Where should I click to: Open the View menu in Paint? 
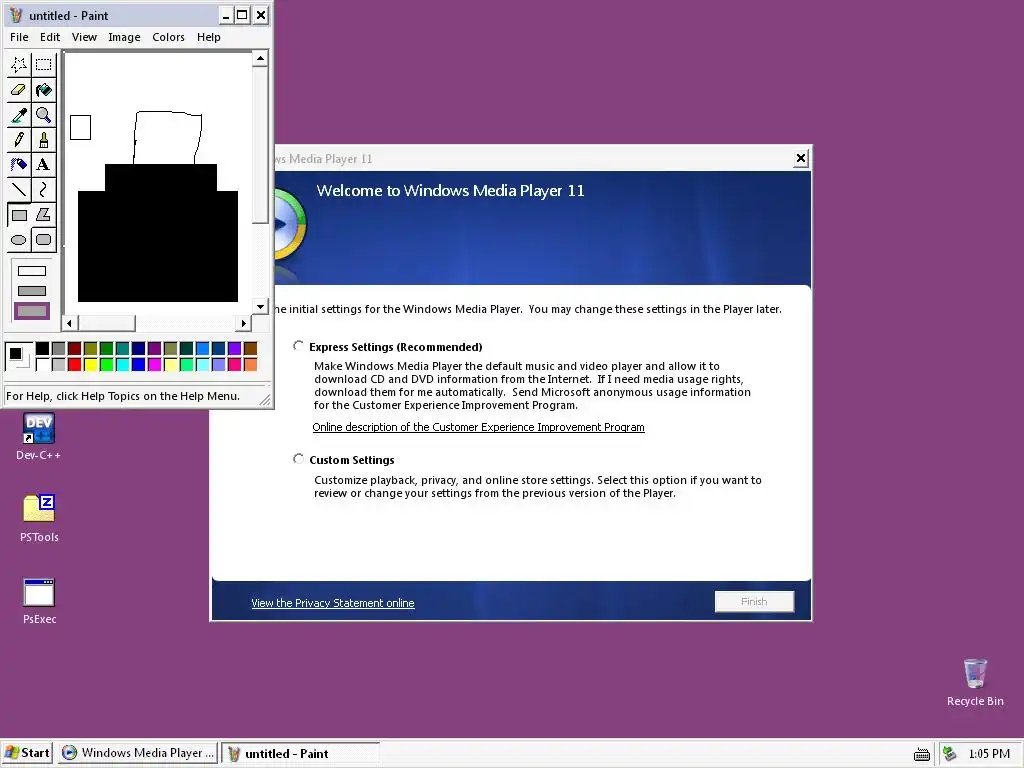coord(84,37)
